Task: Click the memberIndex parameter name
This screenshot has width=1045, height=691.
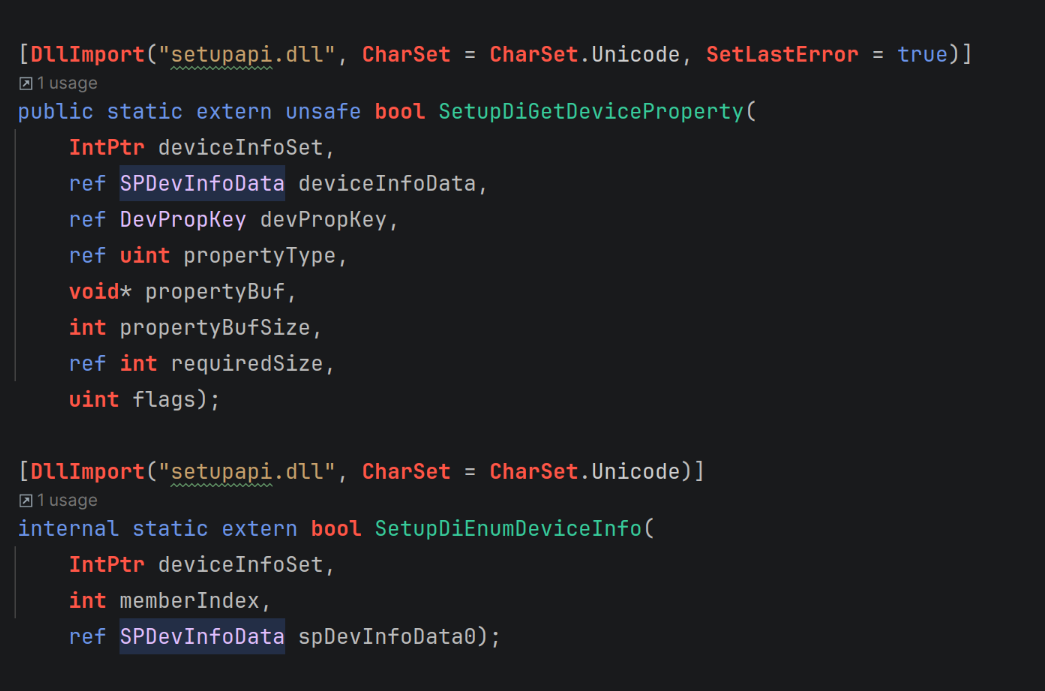Action: point(190,601)
